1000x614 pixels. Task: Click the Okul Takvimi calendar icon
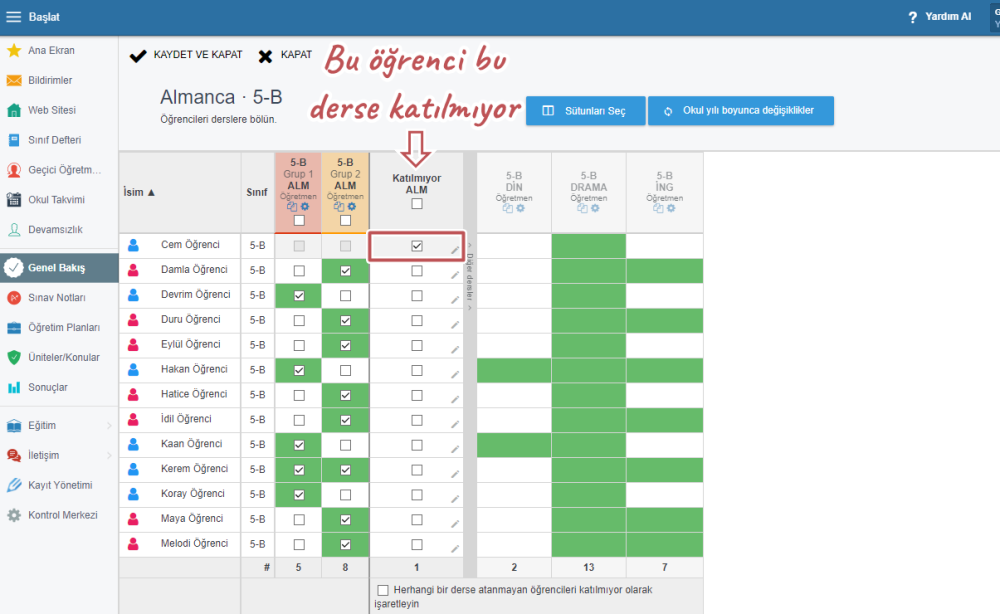pyautogui.click(x=14, y=200)
